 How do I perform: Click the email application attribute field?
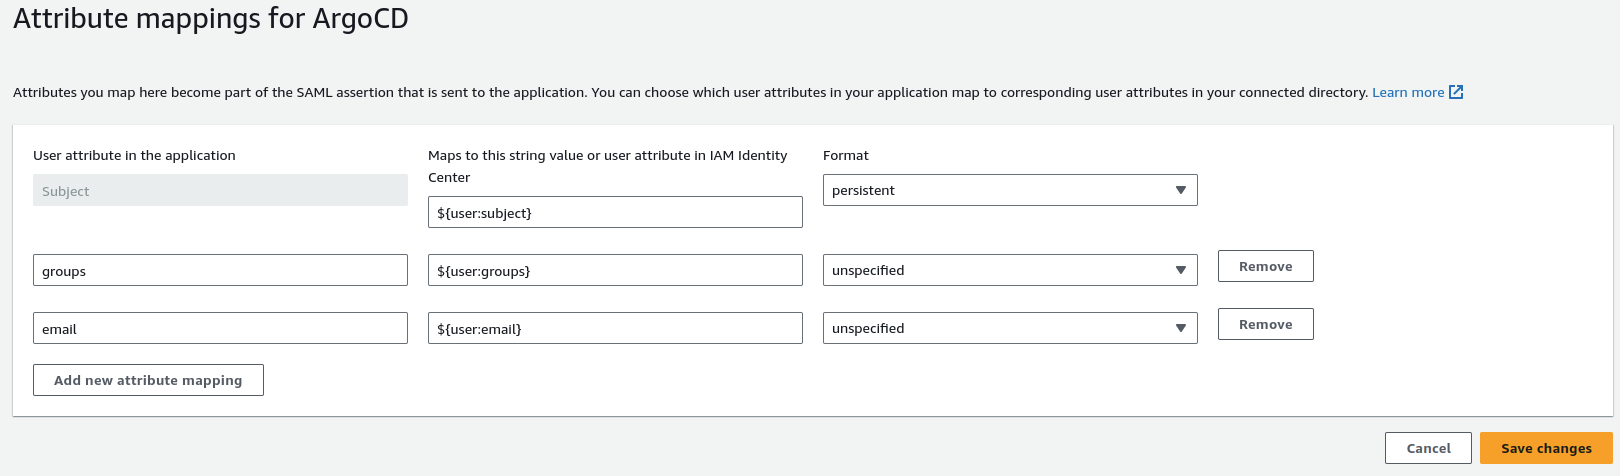pyautogui.click(x=220, y=328)
